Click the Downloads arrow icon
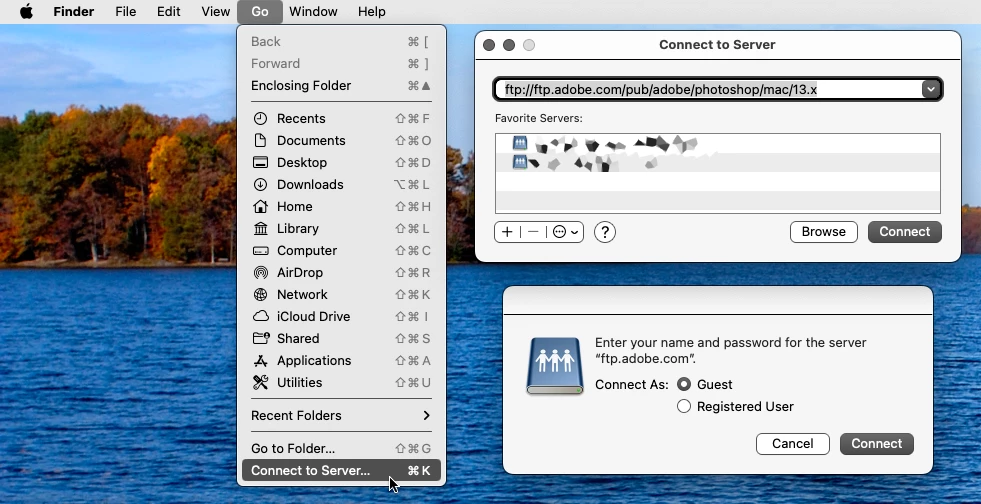 click(x=260, y=184)
